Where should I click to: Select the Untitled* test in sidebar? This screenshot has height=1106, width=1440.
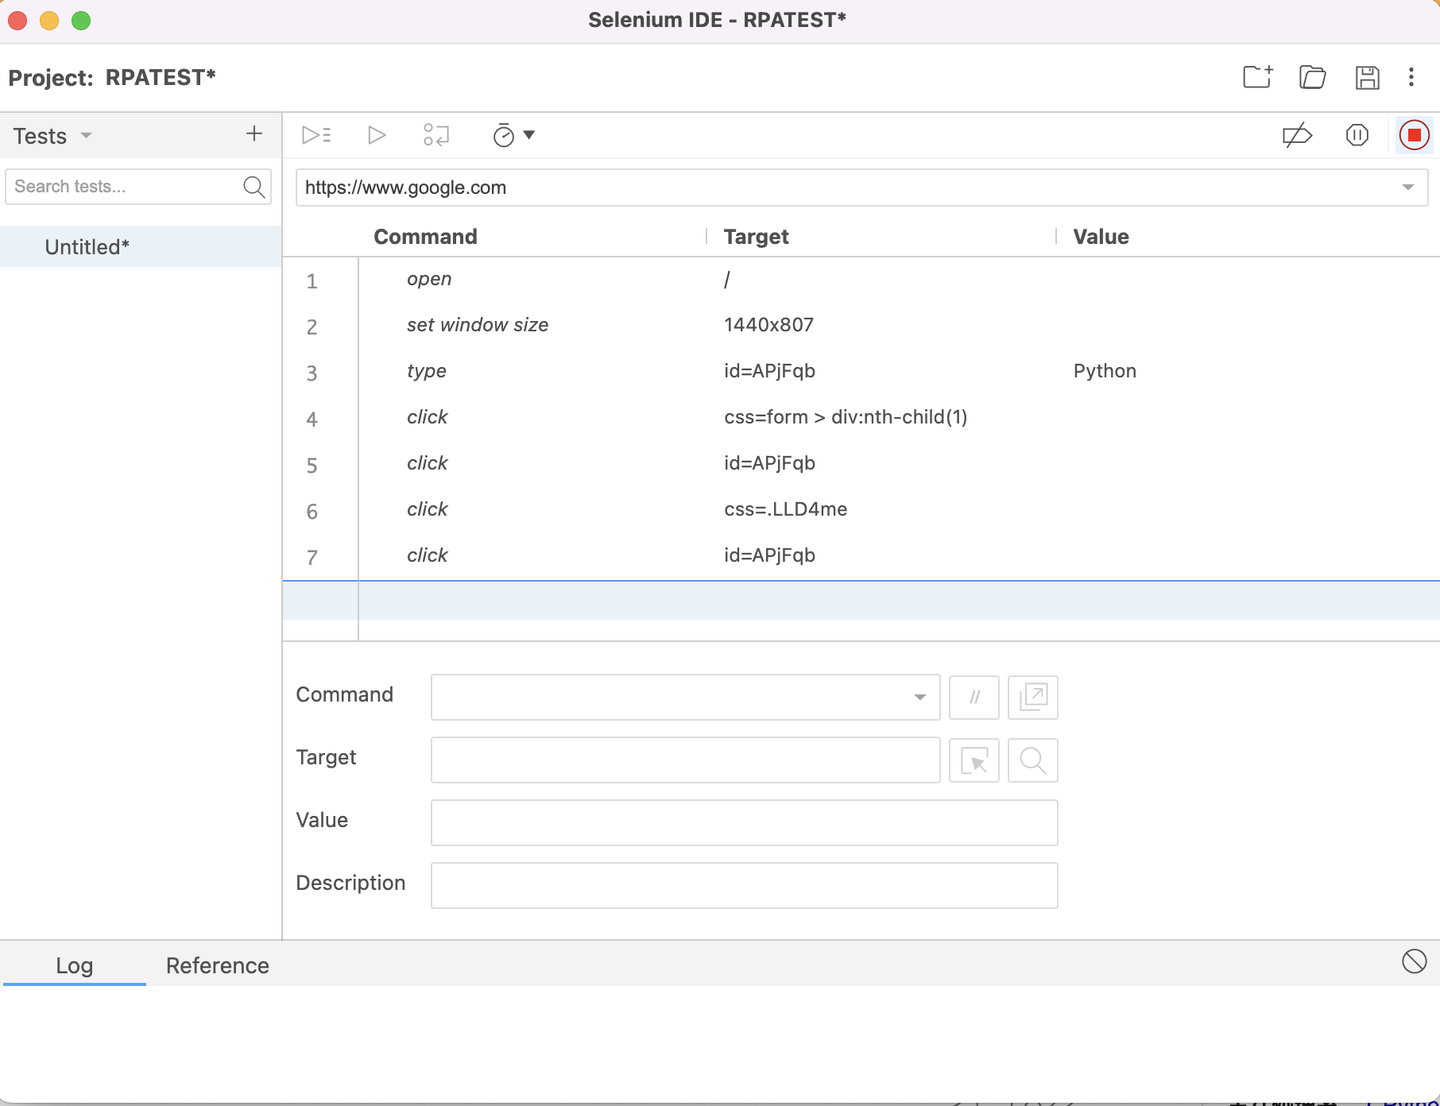tap(87, 247)
